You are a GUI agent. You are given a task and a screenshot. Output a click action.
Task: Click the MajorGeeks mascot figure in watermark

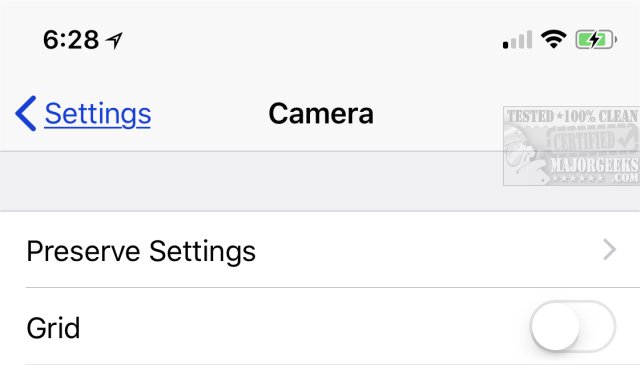pyautogui.click(x=524, y=153)
